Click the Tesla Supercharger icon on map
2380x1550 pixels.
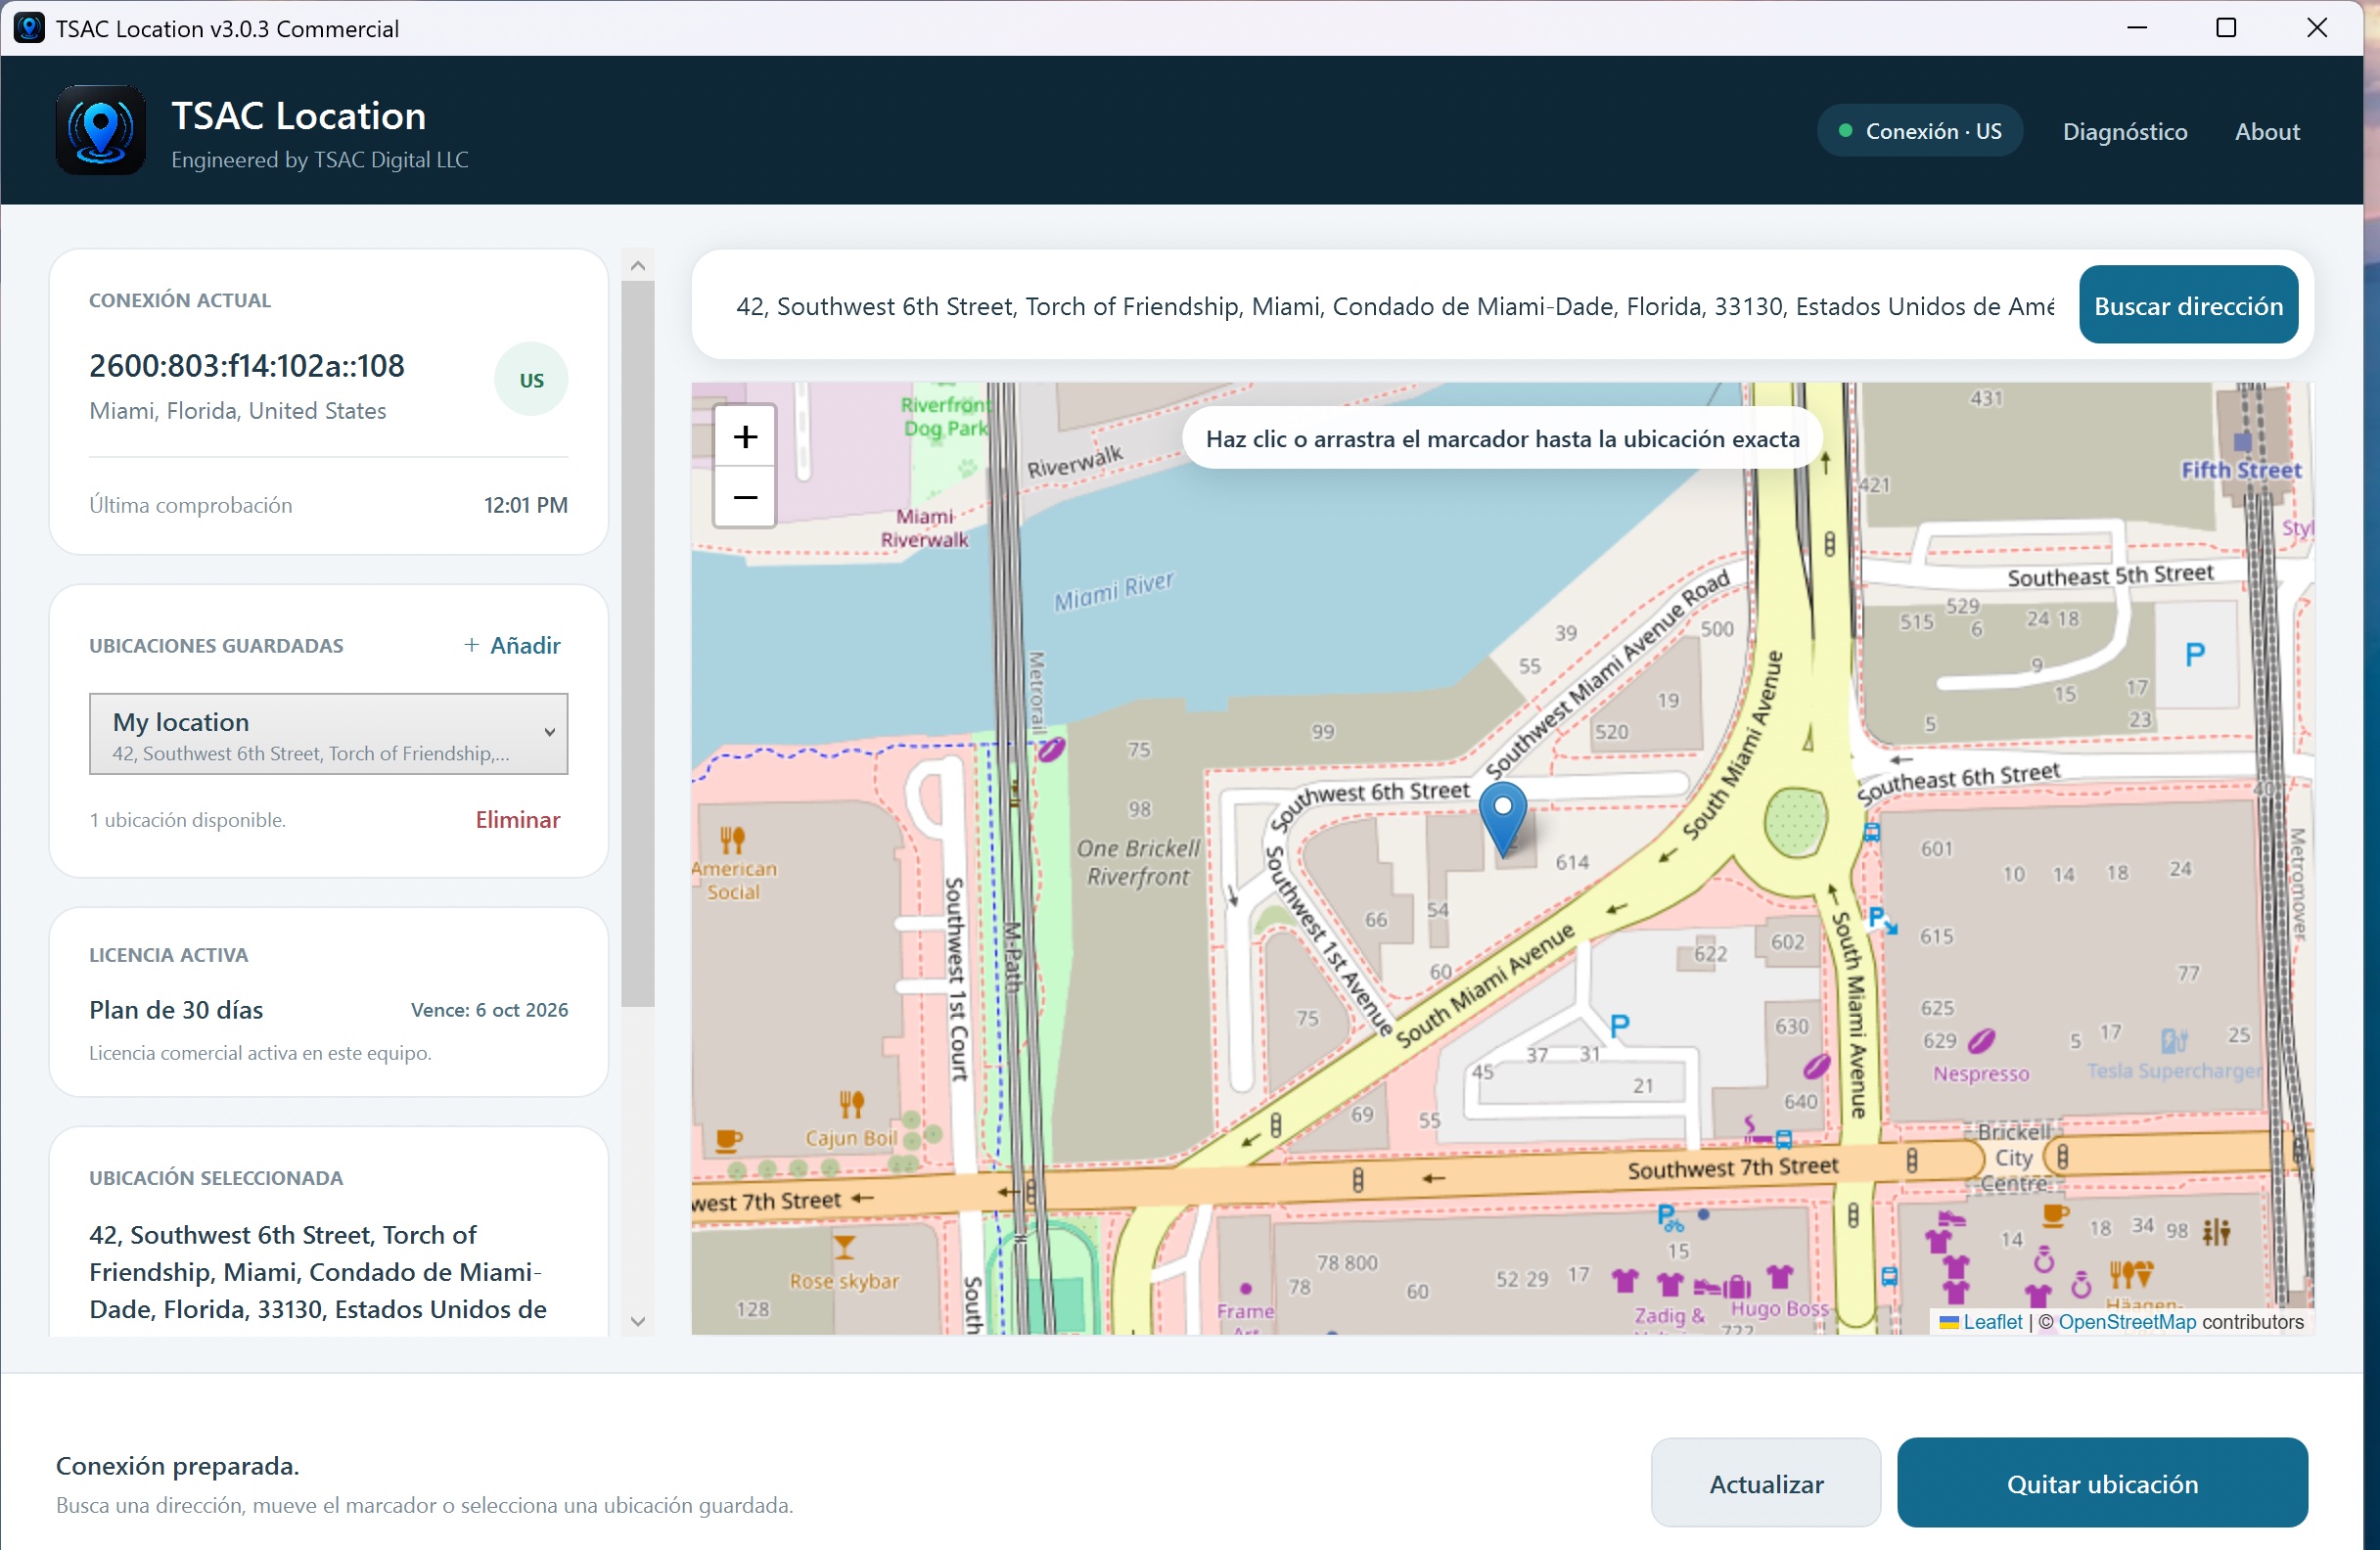pos(2174,1041)
